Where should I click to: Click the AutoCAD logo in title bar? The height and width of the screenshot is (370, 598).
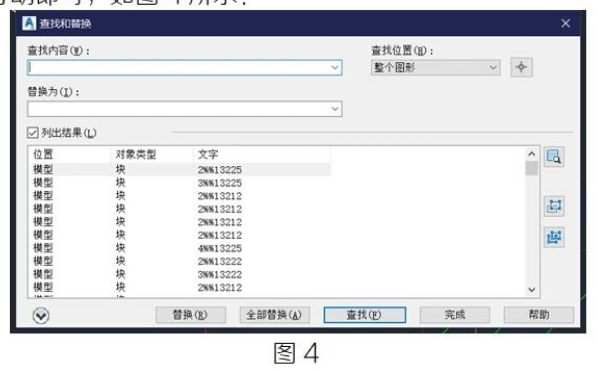(29, 23)
